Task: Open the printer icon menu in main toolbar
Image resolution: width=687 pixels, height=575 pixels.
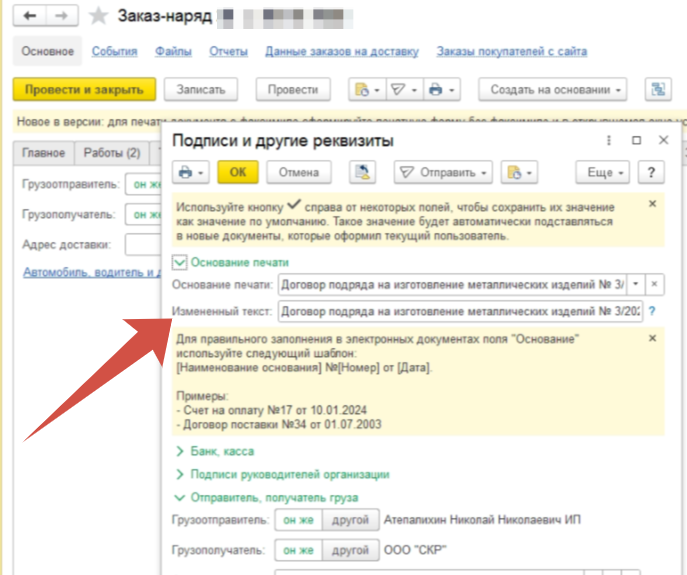Action: [x=442, y=90]
